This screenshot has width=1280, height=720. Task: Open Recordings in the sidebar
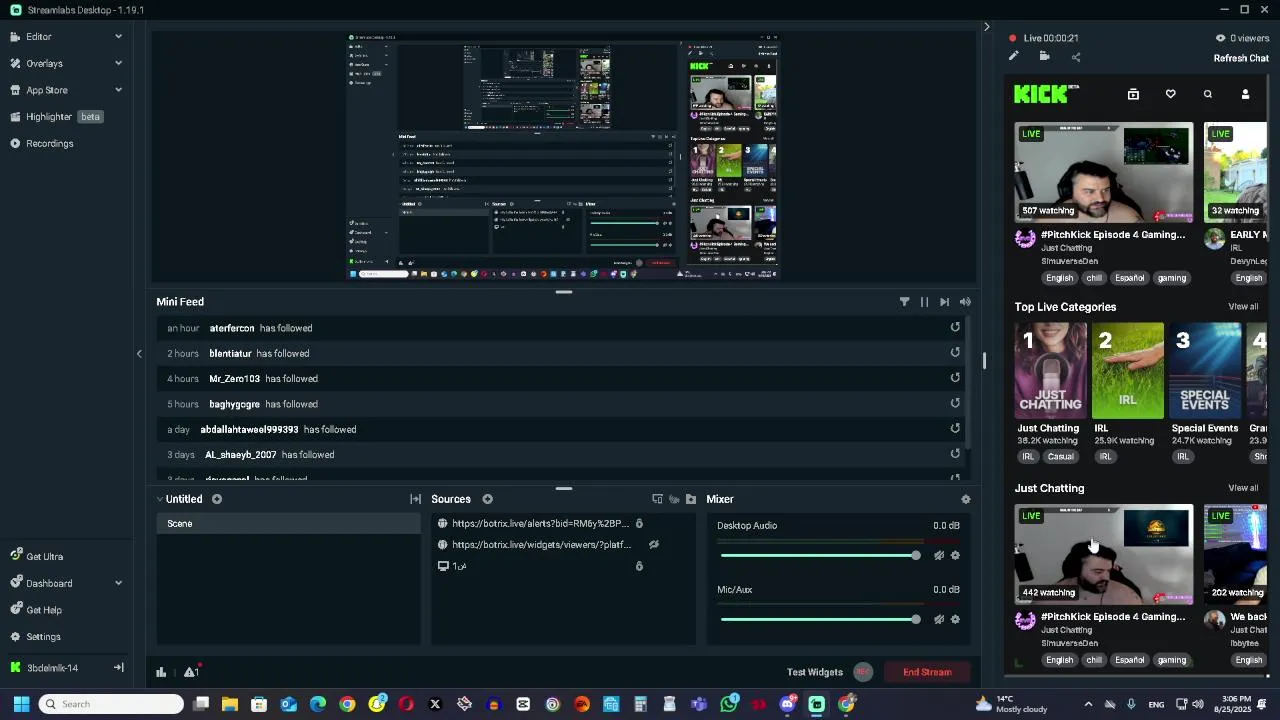click(49, 143)
